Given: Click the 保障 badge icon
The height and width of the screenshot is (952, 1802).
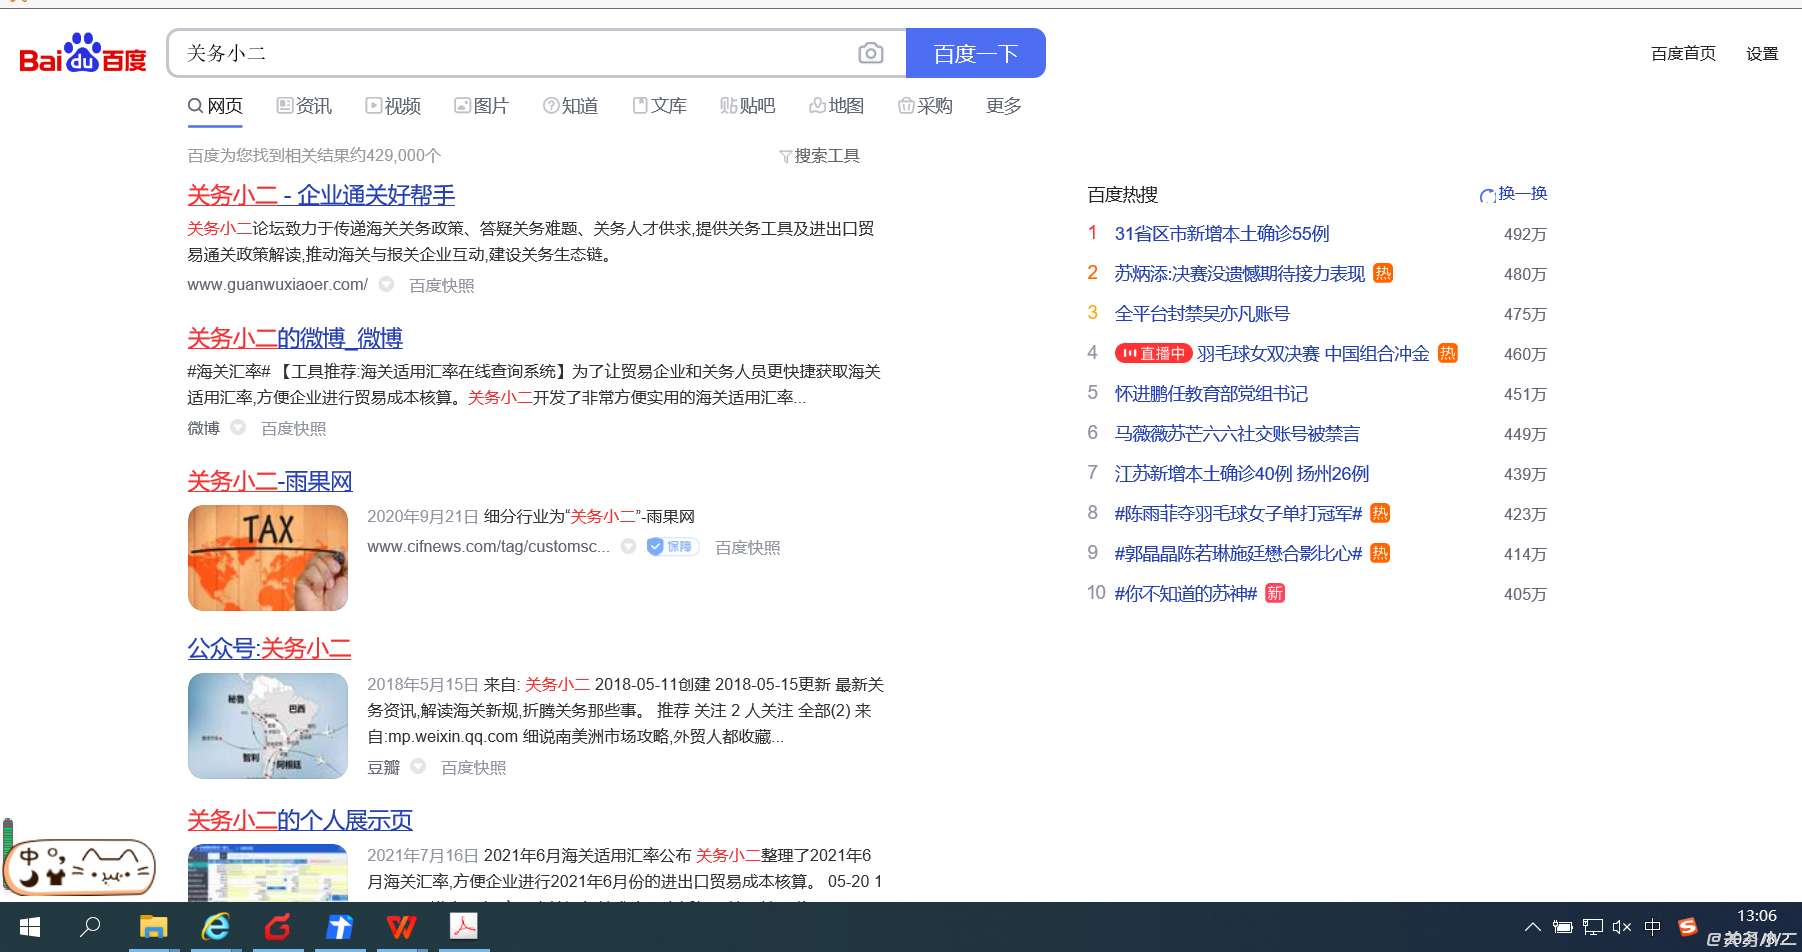Looking at the screenshot, I should (x=672, y=546).
